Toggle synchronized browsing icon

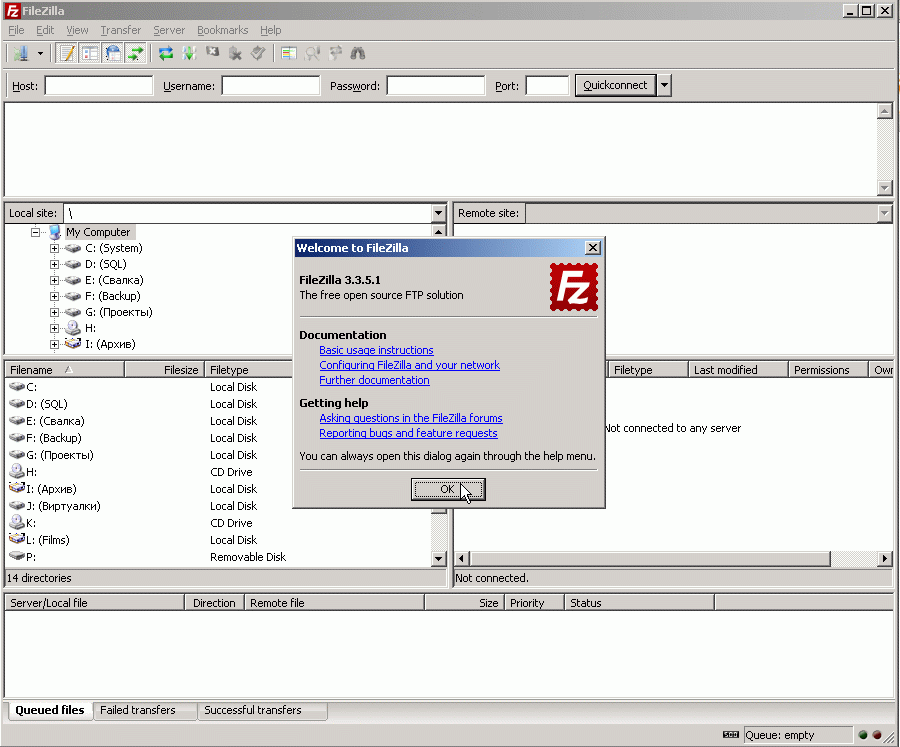tap(335, 53)
